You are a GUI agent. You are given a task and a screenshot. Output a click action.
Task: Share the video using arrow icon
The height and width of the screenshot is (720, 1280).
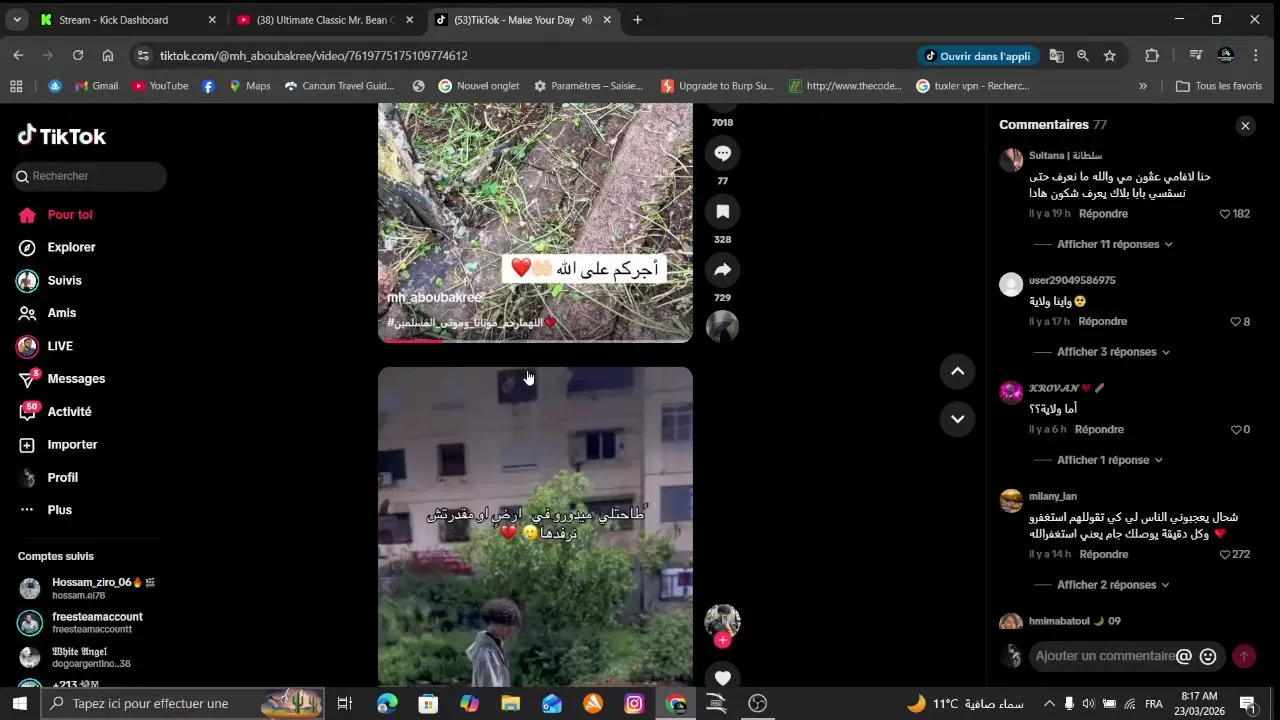tap(722, 269)
